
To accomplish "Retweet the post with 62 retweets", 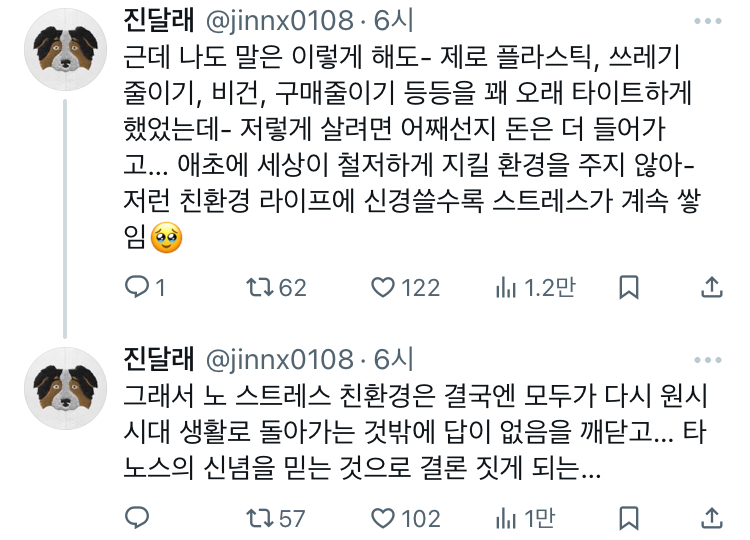I will tap(260, 288).
